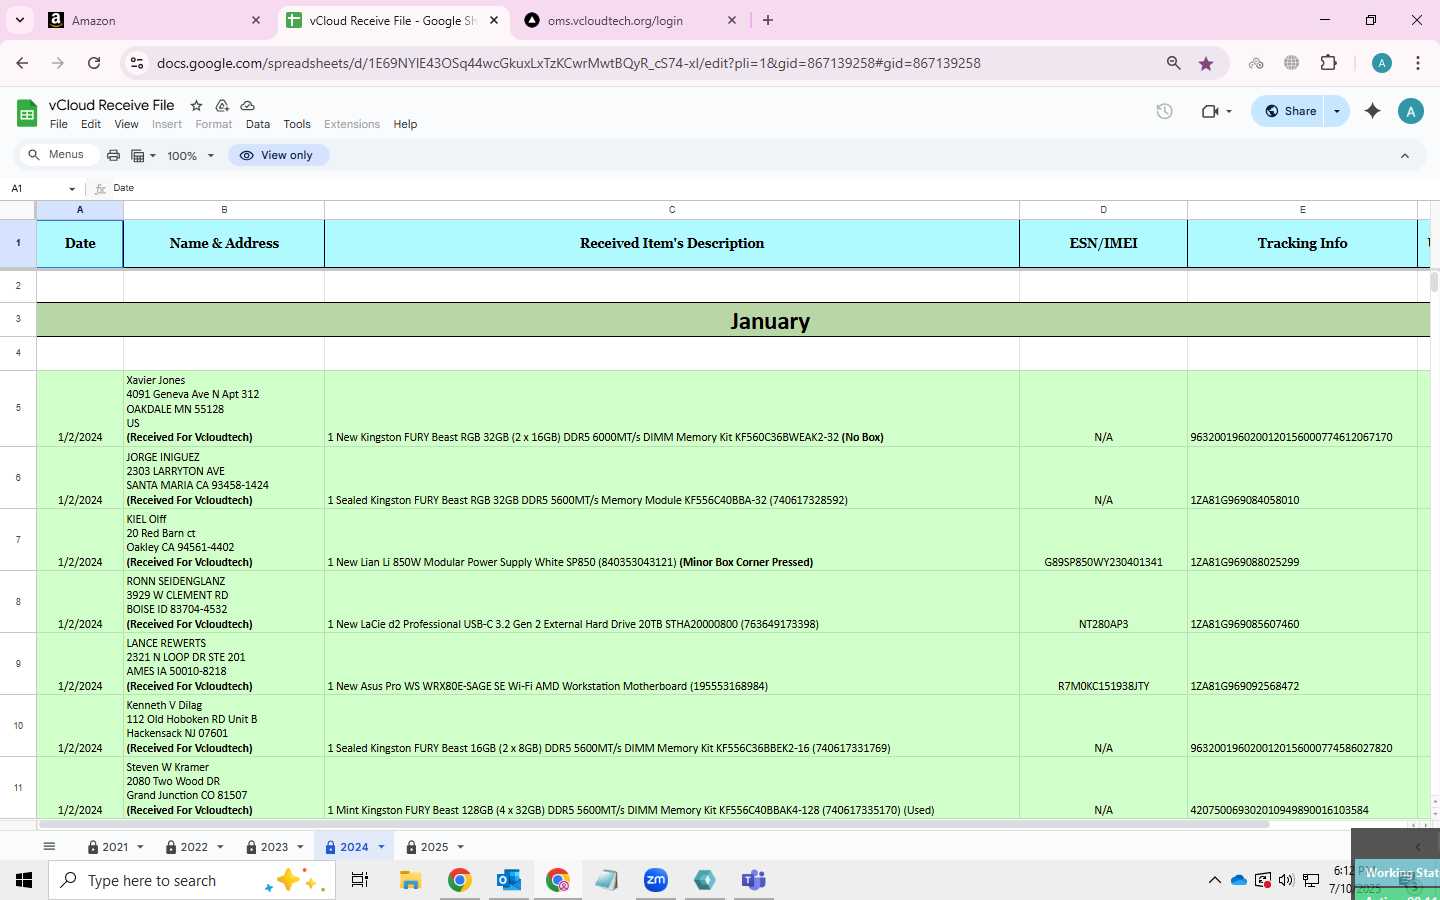Open the Google account avatar in Sheets

pyautogui.click(x=1410, y=111)
